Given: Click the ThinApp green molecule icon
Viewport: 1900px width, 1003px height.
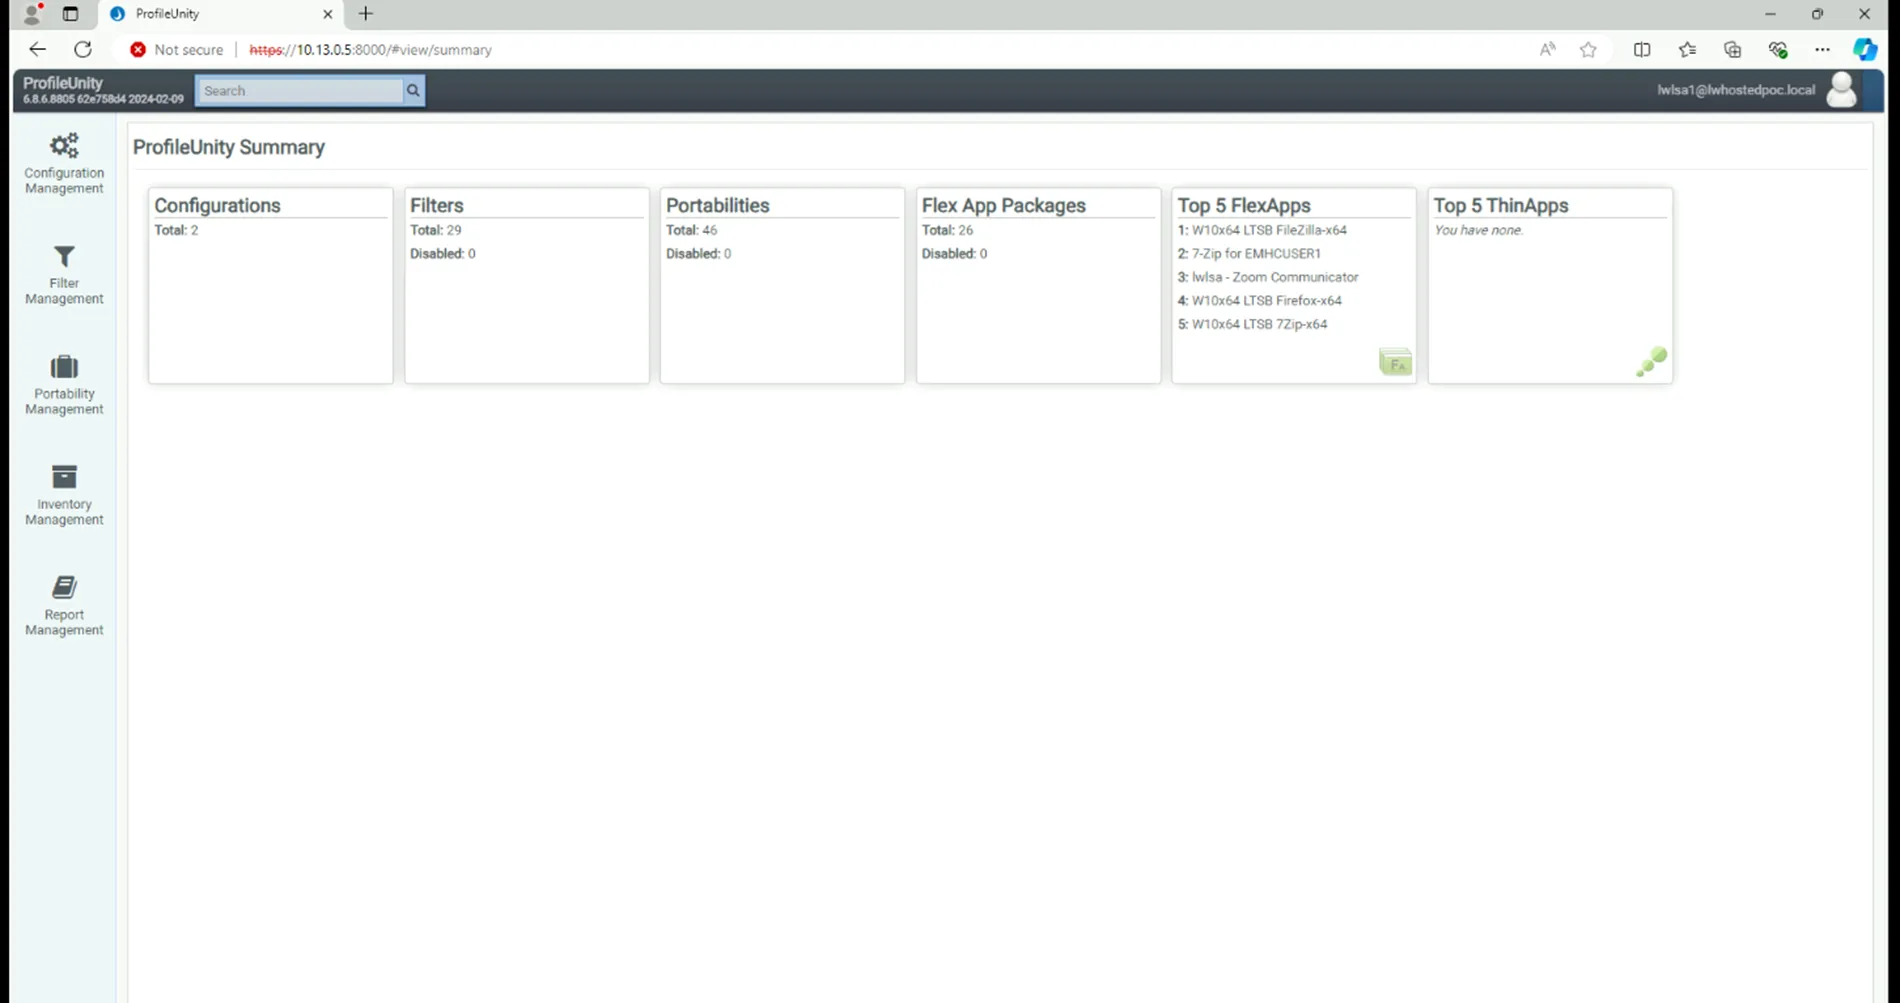Looking at the screenshot, I should click(1651, 362).
